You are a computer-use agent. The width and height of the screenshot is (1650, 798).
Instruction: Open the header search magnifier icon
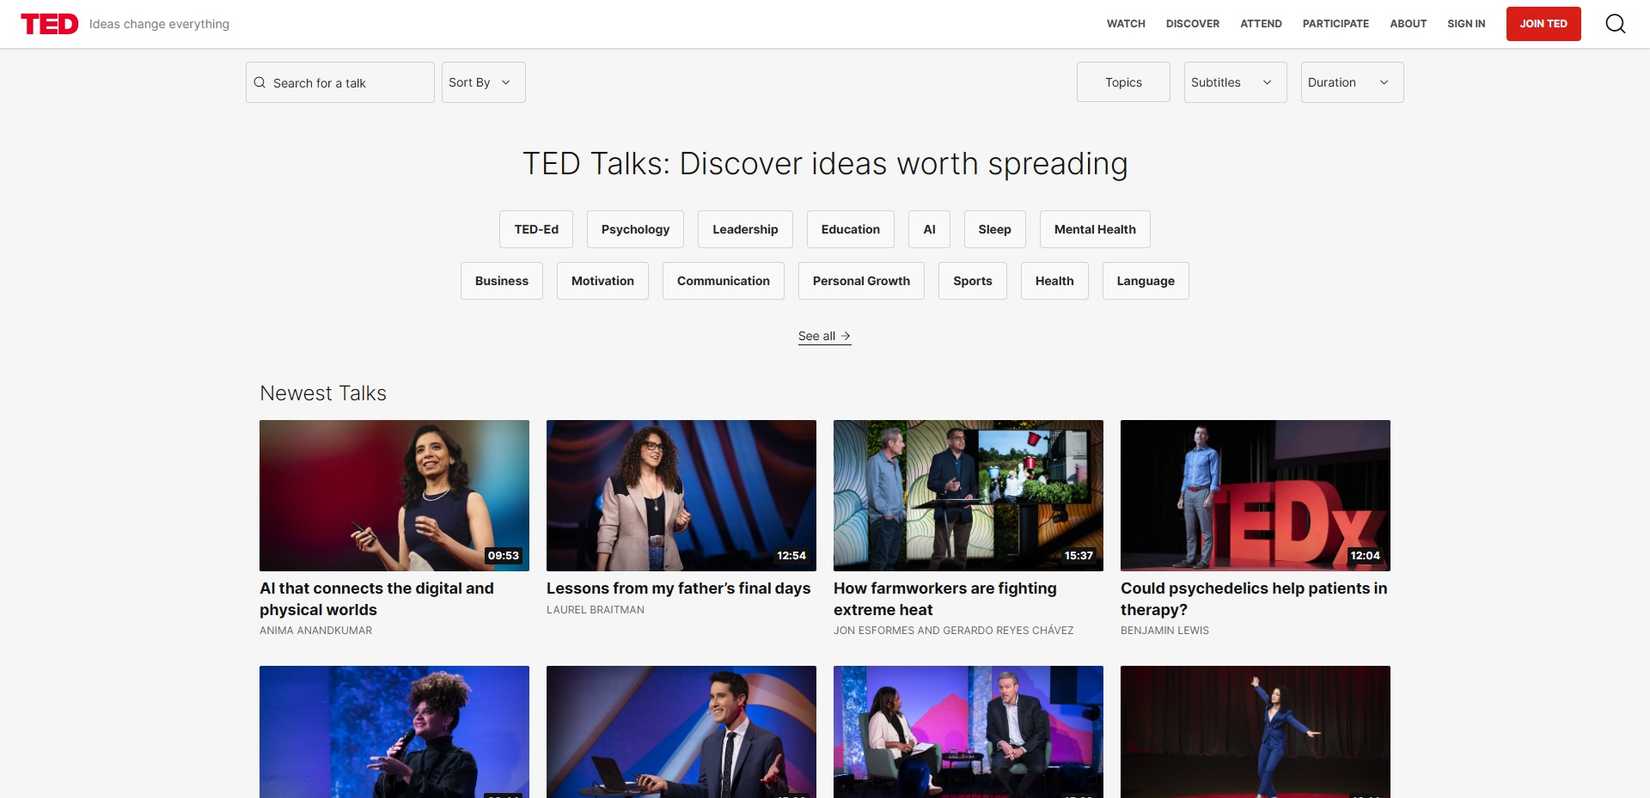click(x=1615, y=24)
